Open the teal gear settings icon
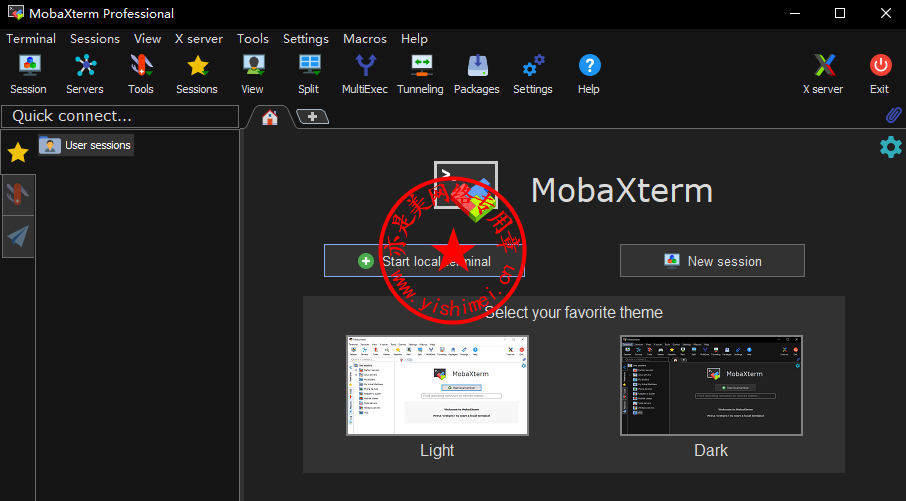The width and height of the screenshot is (906, 501). (x=890, y=147)
